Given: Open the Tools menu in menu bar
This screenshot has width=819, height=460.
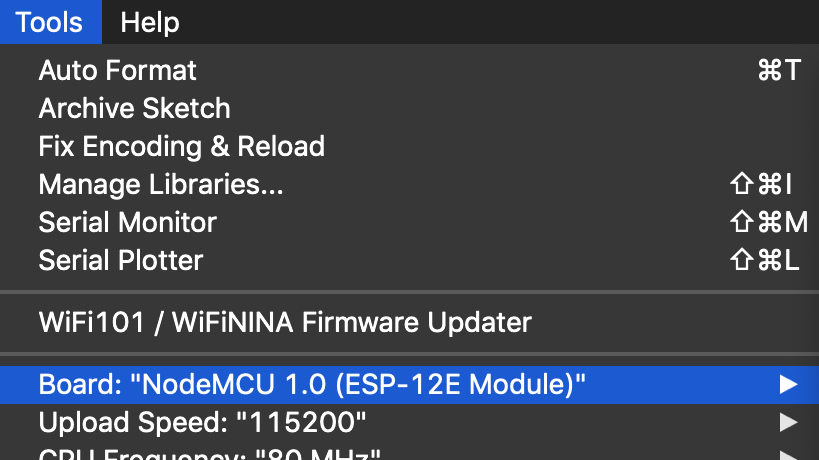Looking at the screenshot, I should pyautogui.click(x=50, y=22).
